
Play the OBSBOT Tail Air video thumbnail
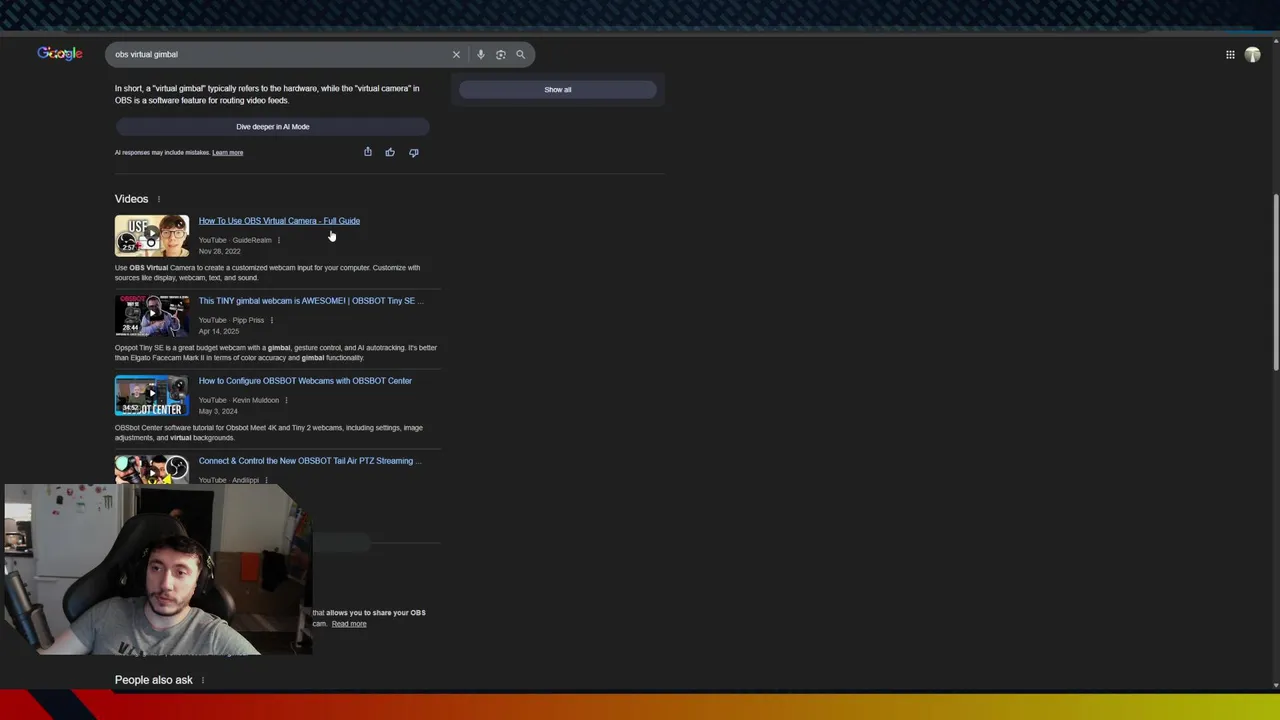152,470
